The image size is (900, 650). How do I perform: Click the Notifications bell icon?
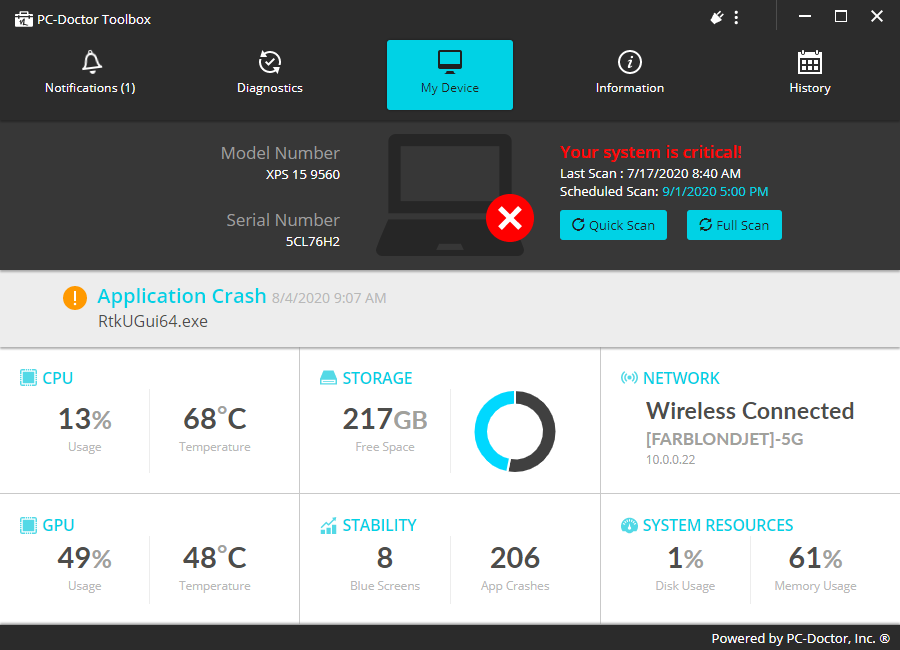[91, 62]
